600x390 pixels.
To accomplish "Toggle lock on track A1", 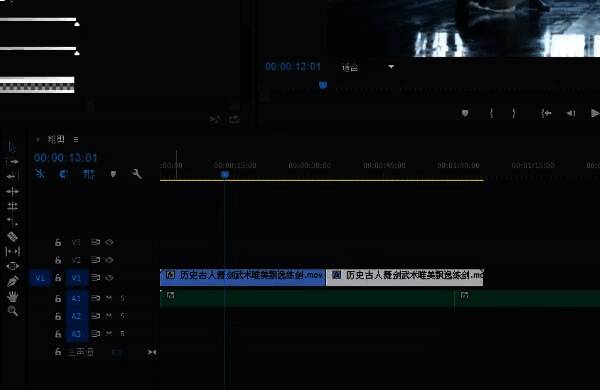I will pyautogui.click(x=58, y=298).
